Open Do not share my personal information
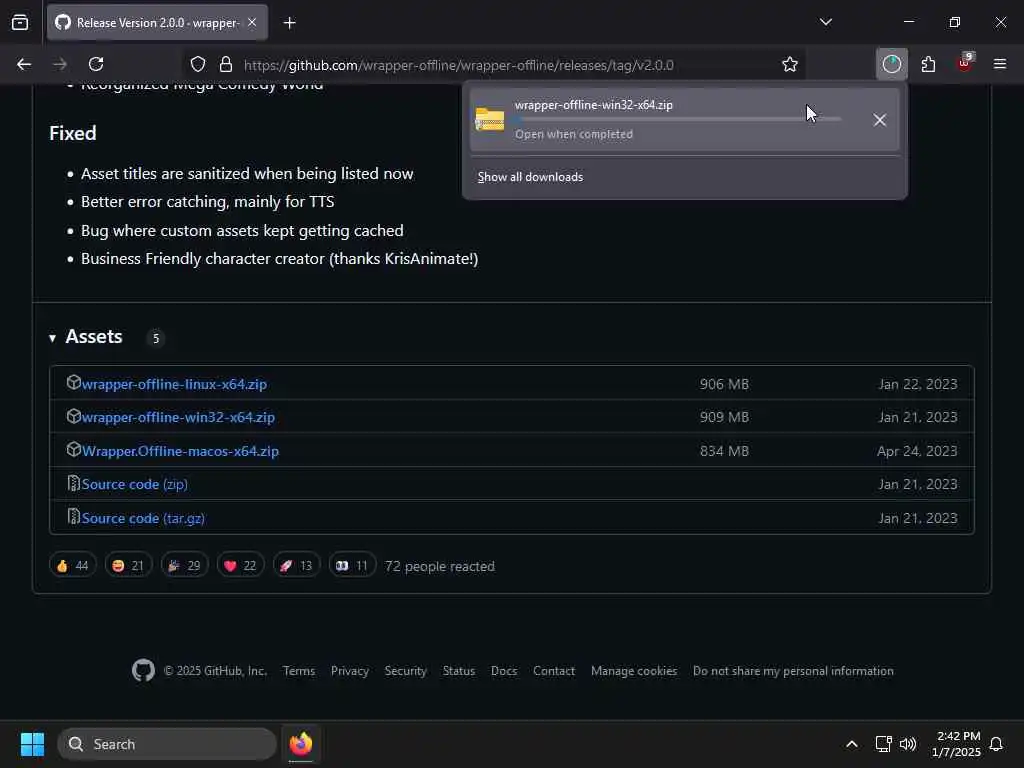This screenshot has width=1024, height=768. [793, 671]
